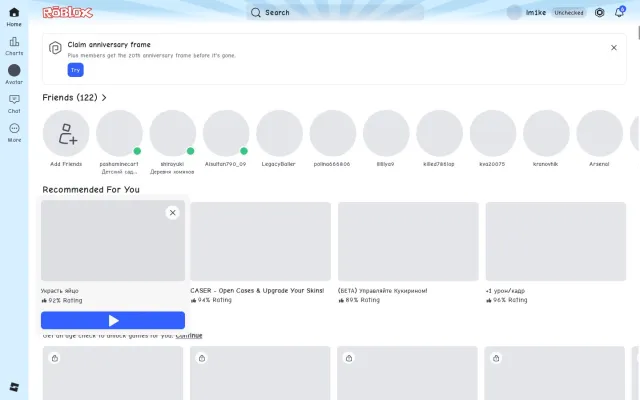Expand the Friends (122) chevron
The height and width of the screenshot is (400, 640).
[x=104, y=98]
